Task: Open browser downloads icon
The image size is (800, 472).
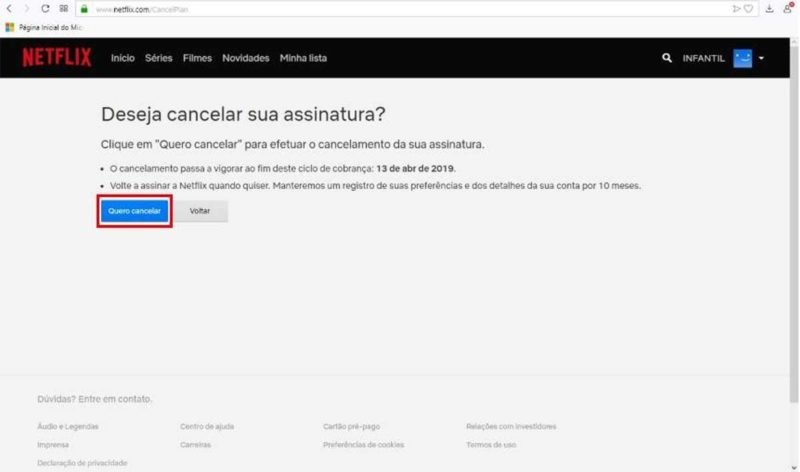Action: [770, 8]
